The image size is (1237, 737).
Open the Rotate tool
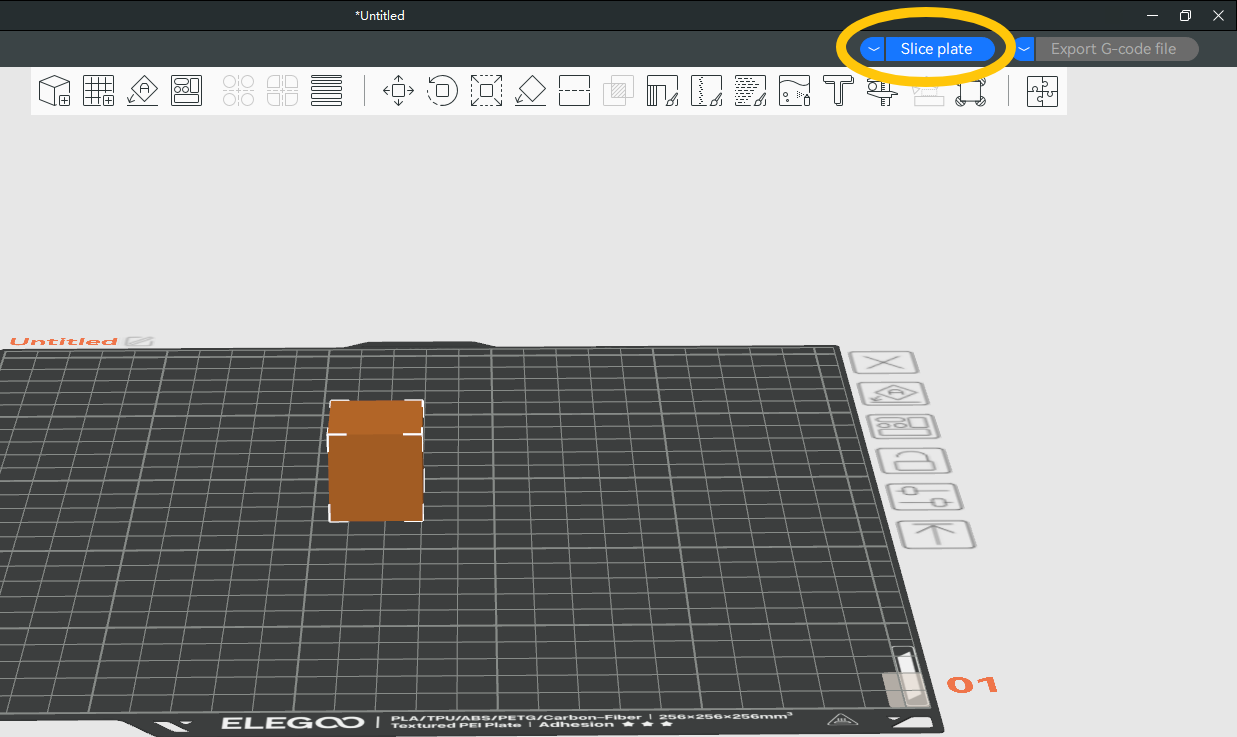pyautogui.click(x=442, y=90)
